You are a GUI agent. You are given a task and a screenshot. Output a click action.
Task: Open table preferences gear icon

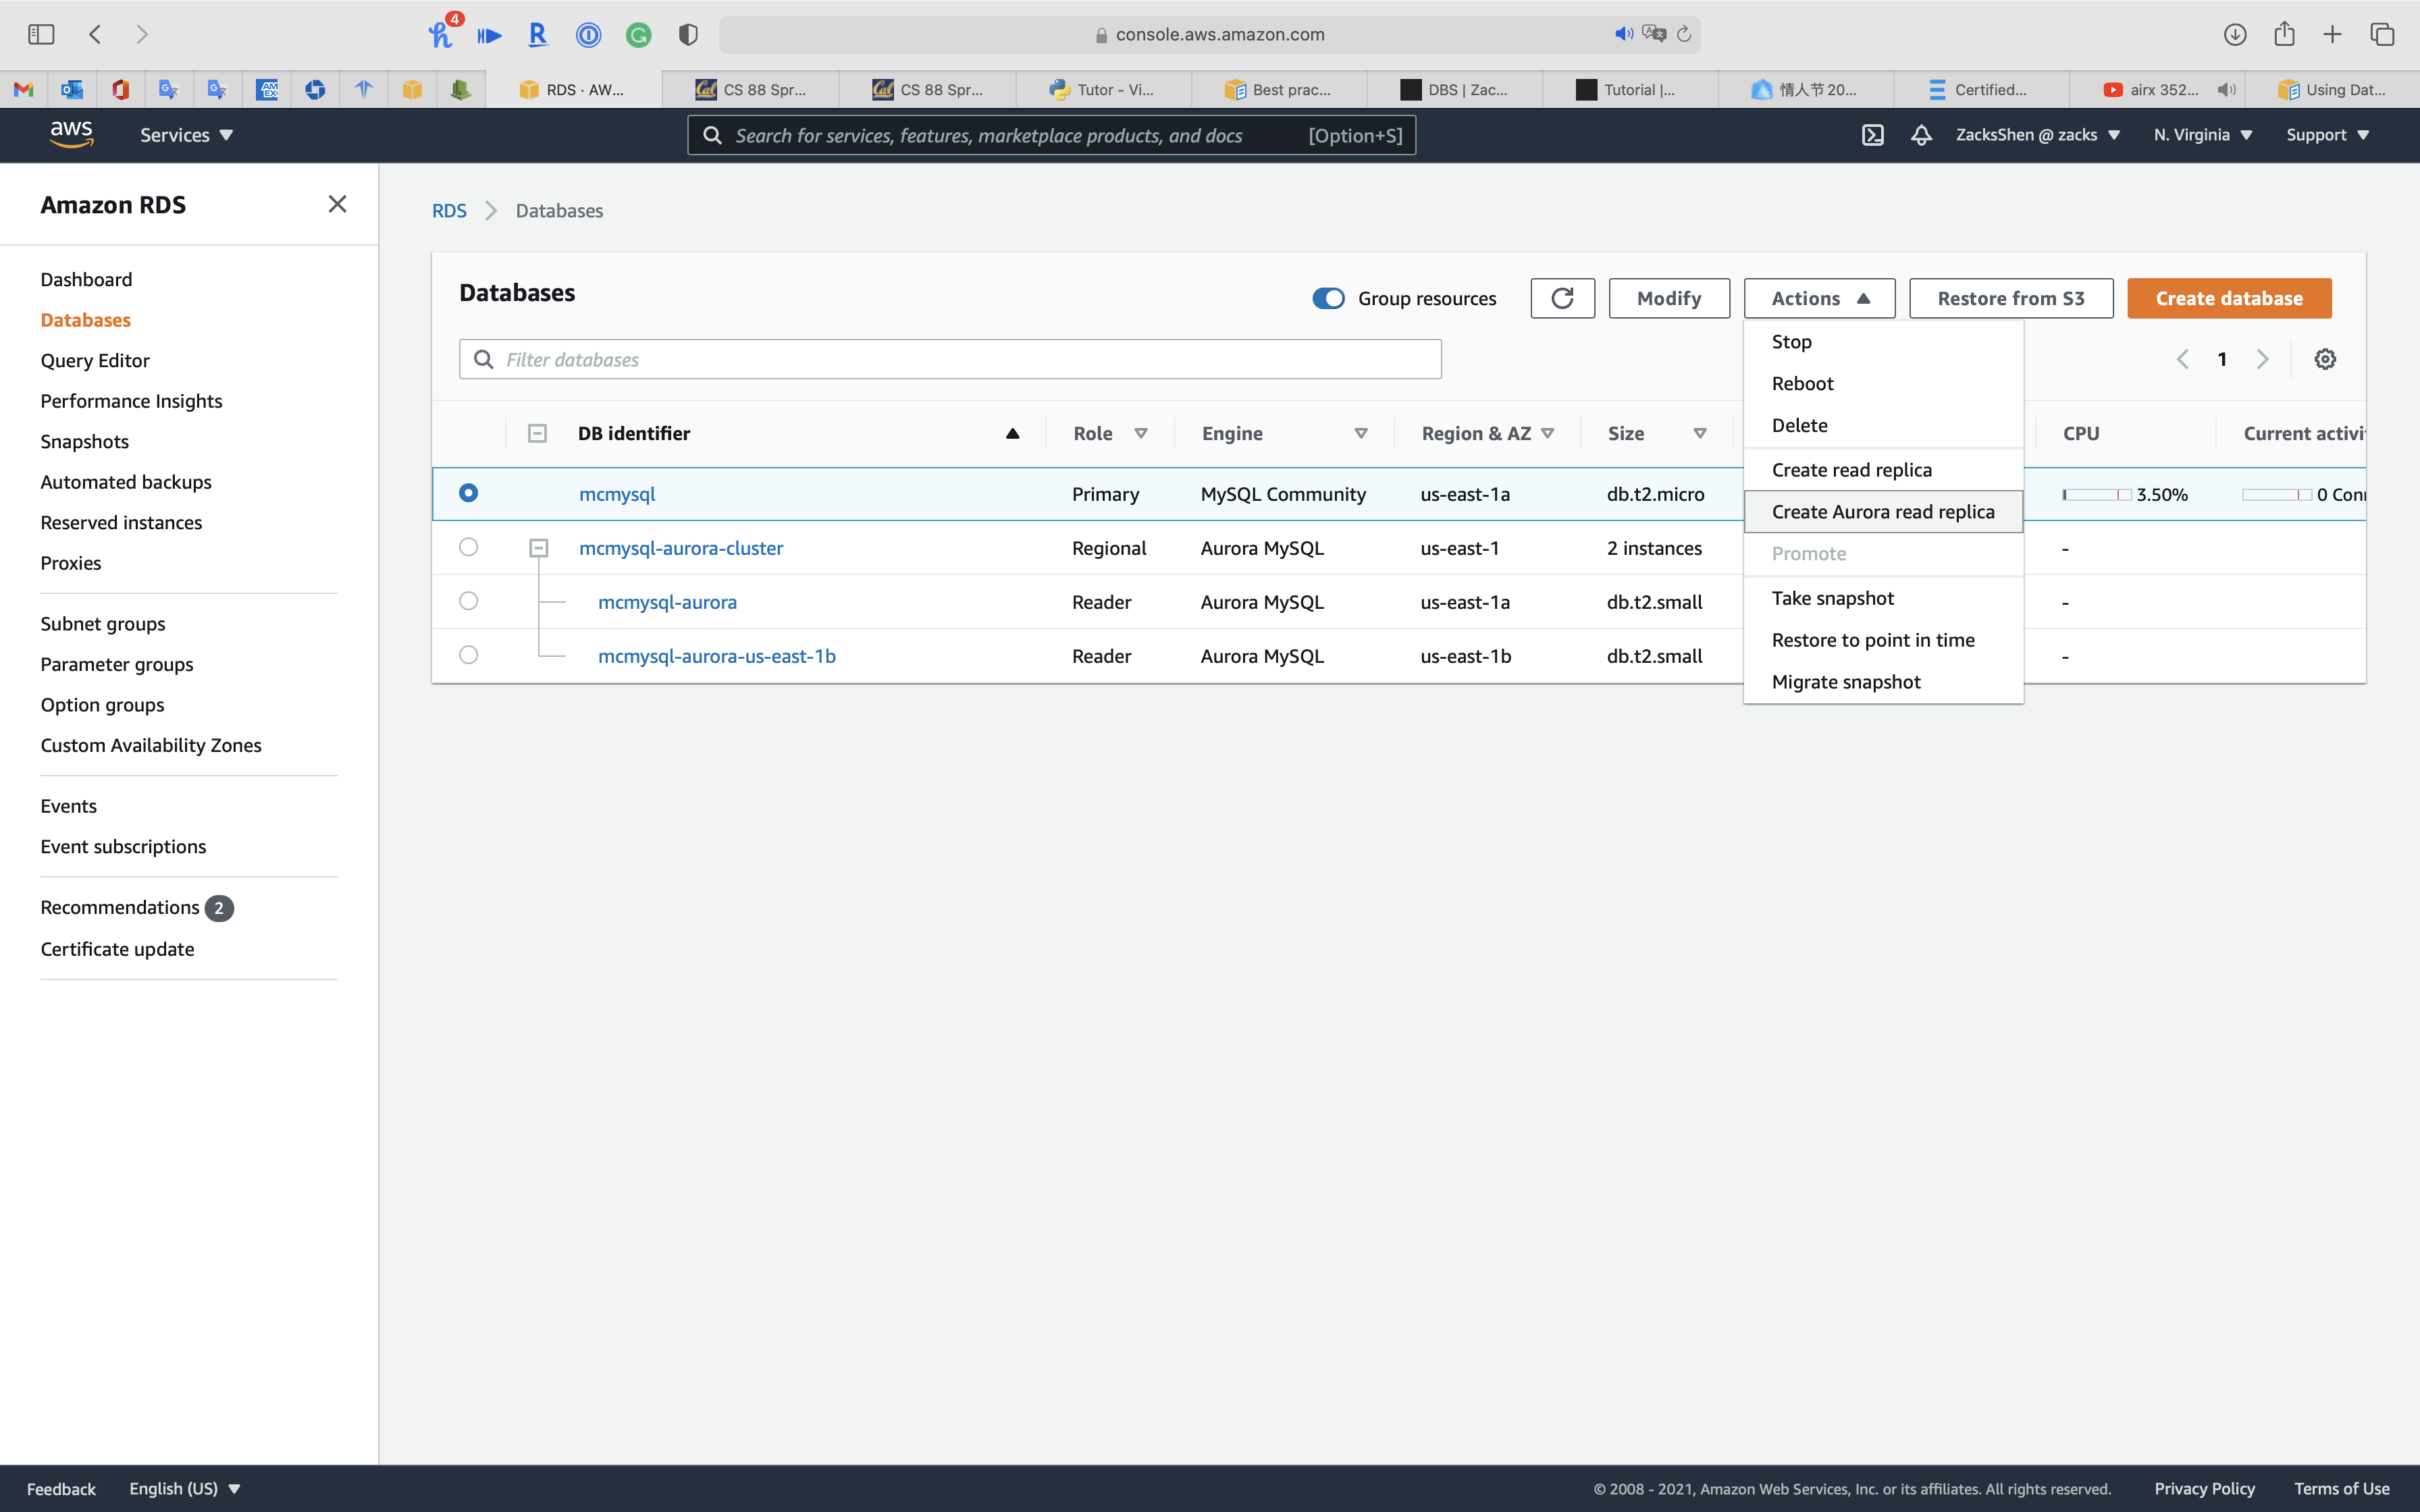(2325, 359)
